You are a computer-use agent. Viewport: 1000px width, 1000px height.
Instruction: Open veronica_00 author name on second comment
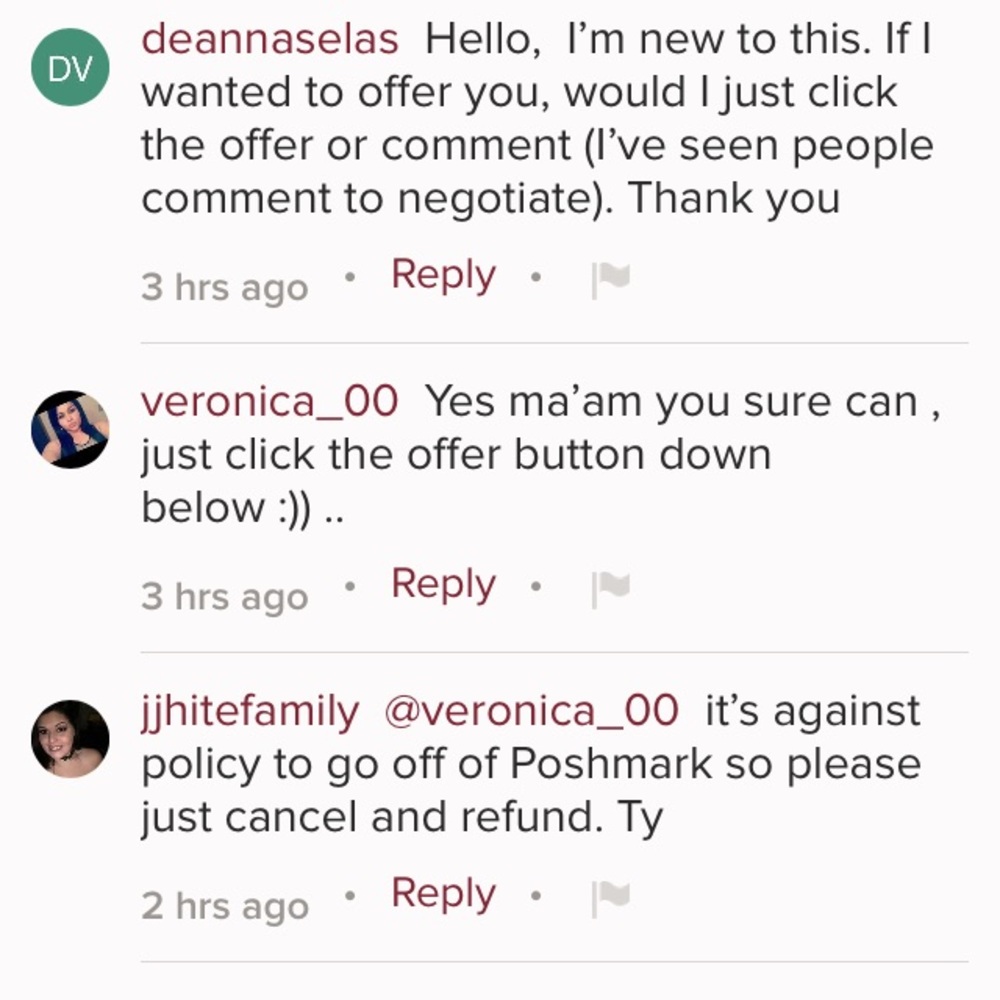pyautogui.click(x=269, y=402)
